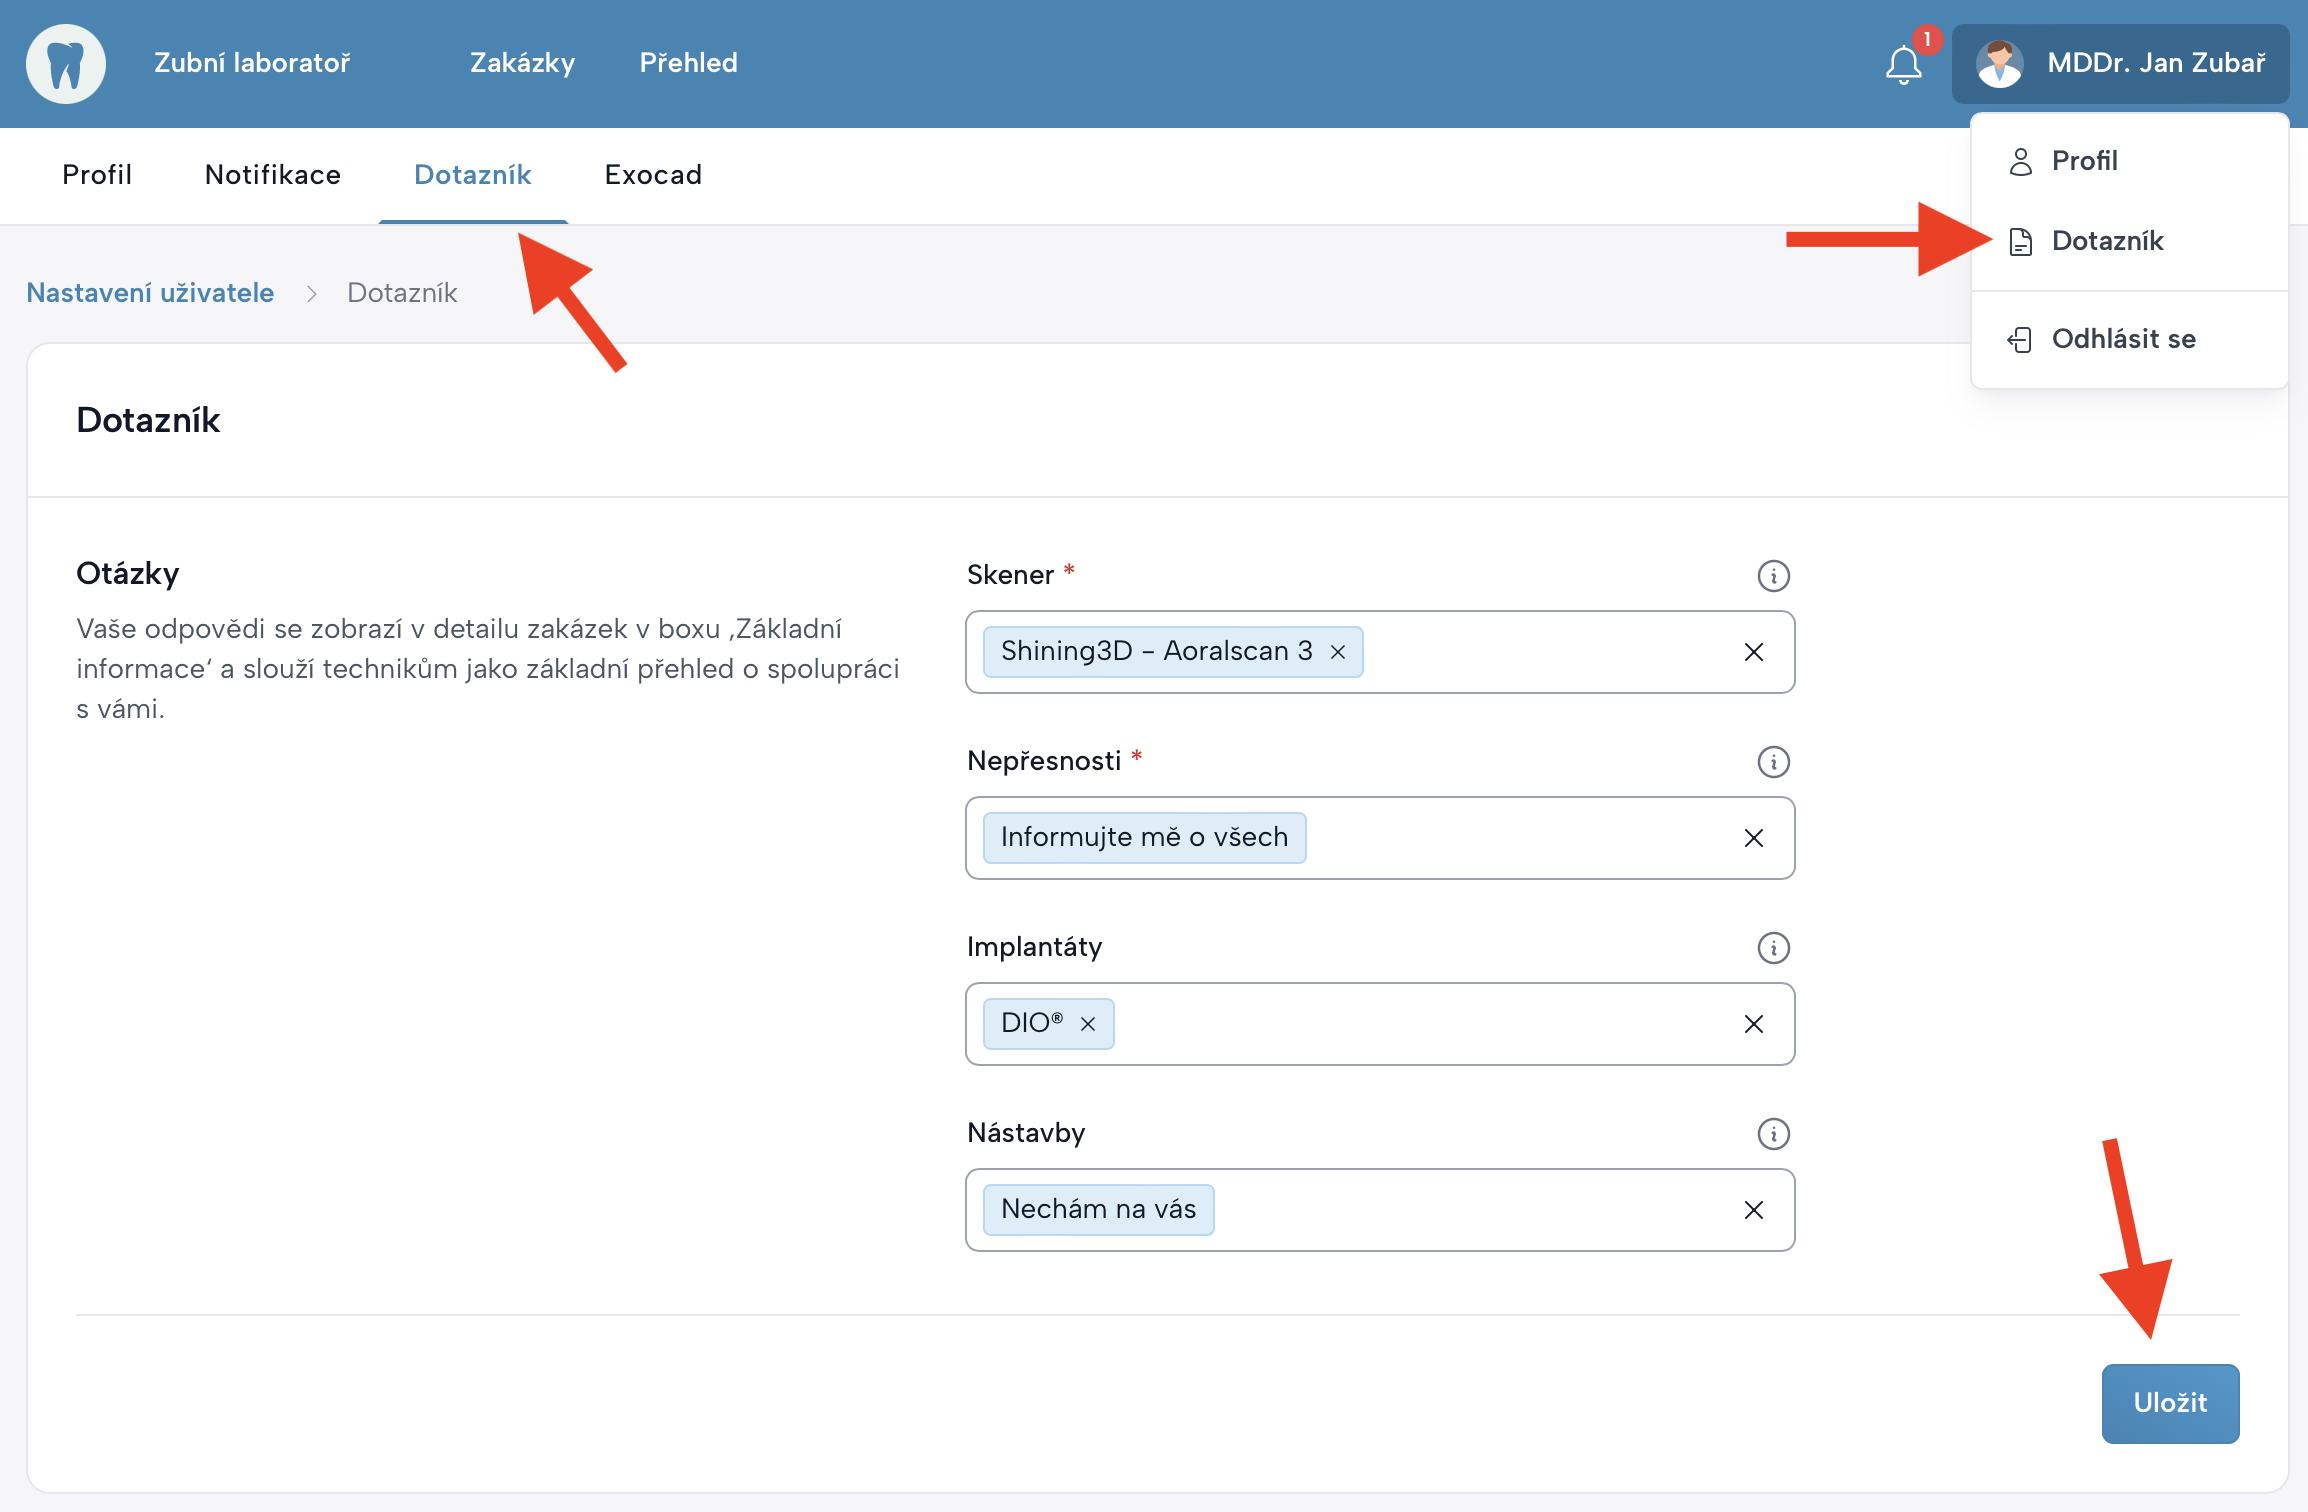This screenshot has width=2308, height=1512.
Task: Remove the Shining3D Aoralscan 3 tag
Action: coord(1338,652)
